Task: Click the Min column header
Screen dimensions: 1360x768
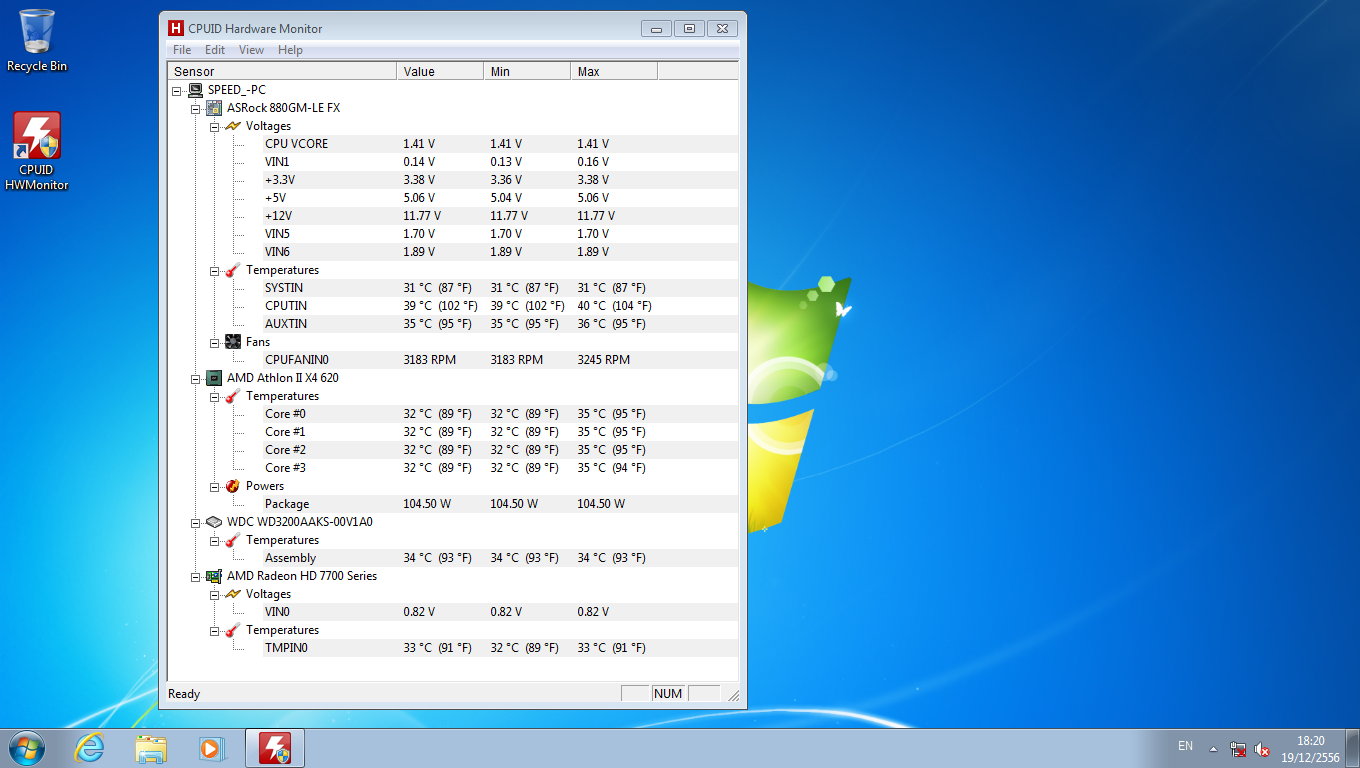Action: click(x=527, y=71)
